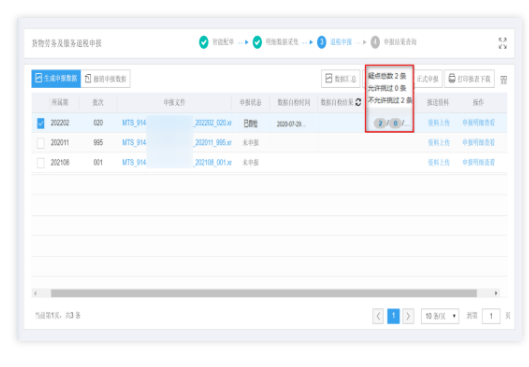Go to next page with right chevron
Image resolution: width=529 pixels, height=367 pixels.
click(408, 316)
